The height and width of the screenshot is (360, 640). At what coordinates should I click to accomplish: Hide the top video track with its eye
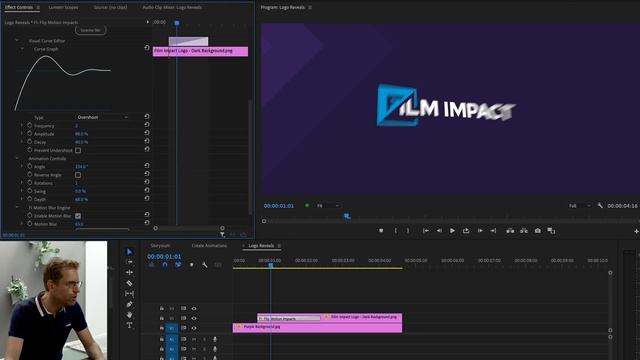(x=194, y=309)
